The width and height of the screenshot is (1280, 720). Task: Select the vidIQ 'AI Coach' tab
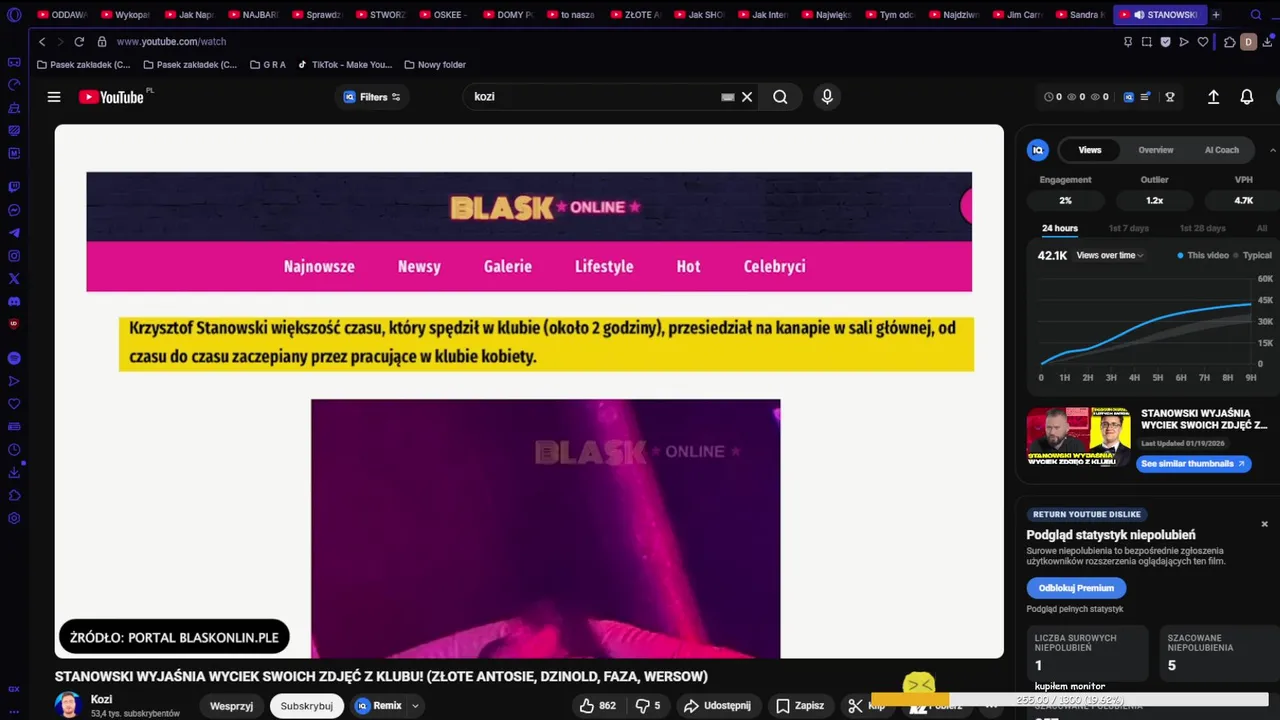point(1222,150)
